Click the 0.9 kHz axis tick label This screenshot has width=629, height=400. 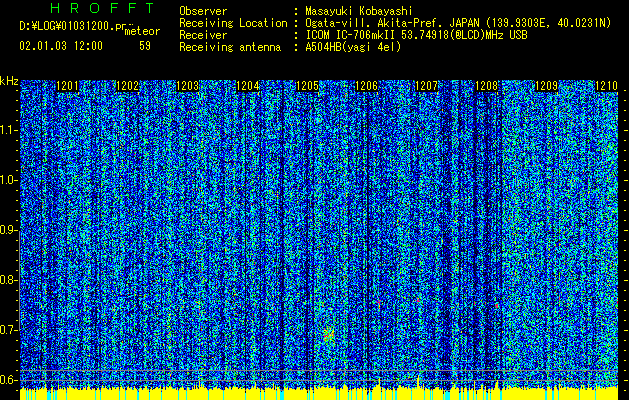point(8,230)
